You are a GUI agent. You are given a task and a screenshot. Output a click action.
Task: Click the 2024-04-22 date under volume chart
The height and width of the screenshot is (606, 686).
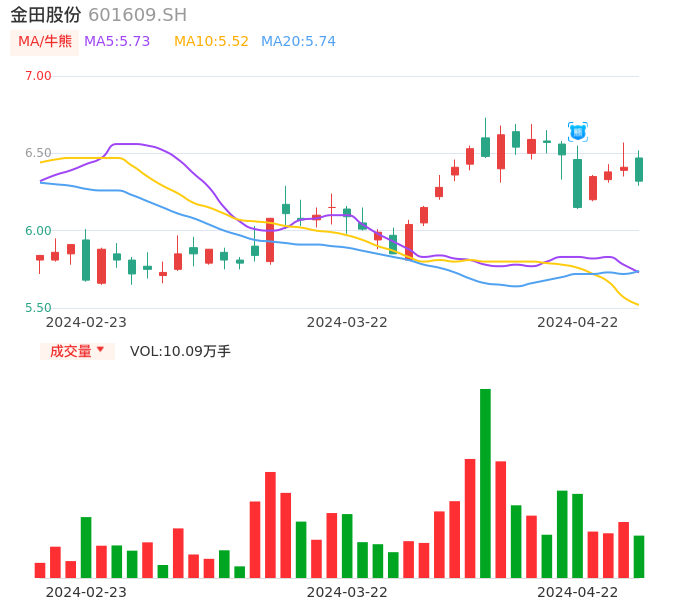(x=578, y=592)
